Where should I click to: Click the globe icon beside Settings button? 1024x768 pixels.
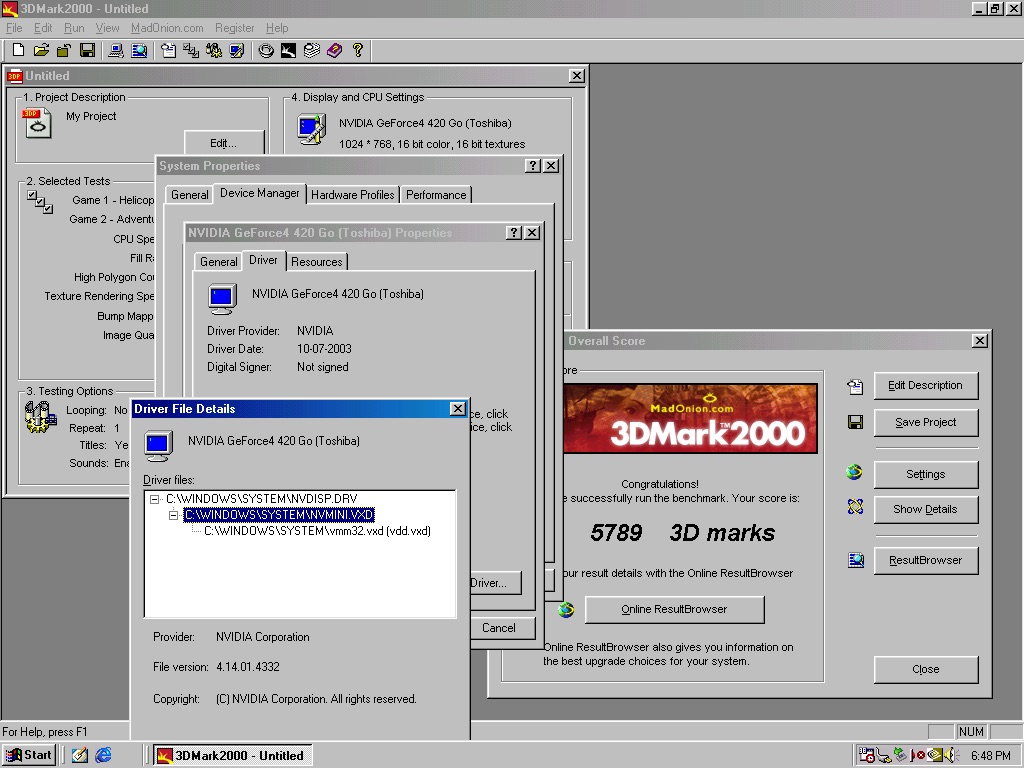point(854,472)
